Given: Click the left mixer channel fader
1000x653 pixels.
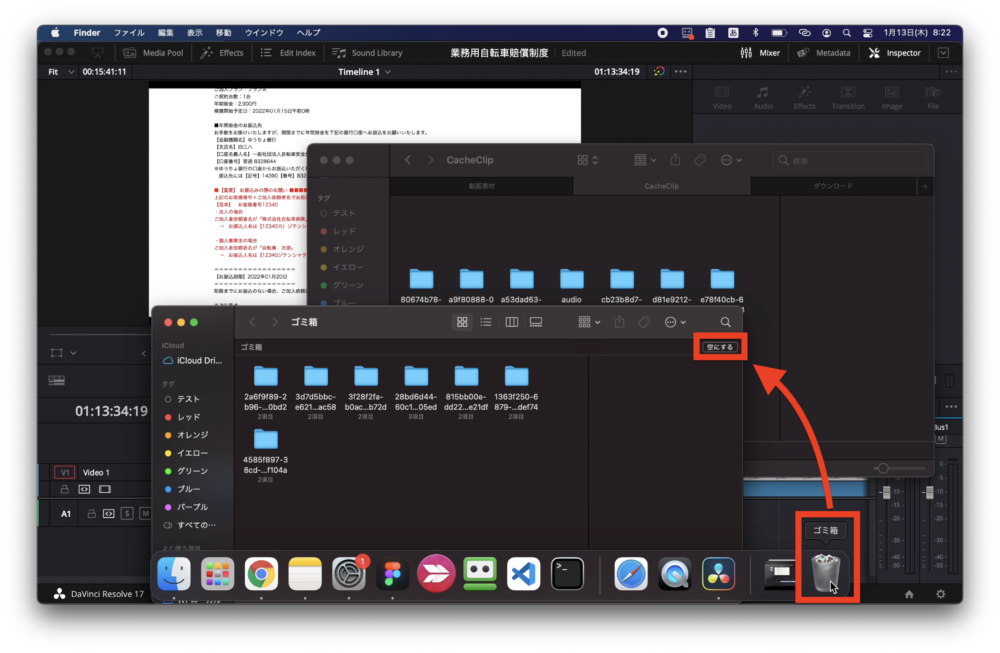Looking at the screenshot, I should 886,492.
